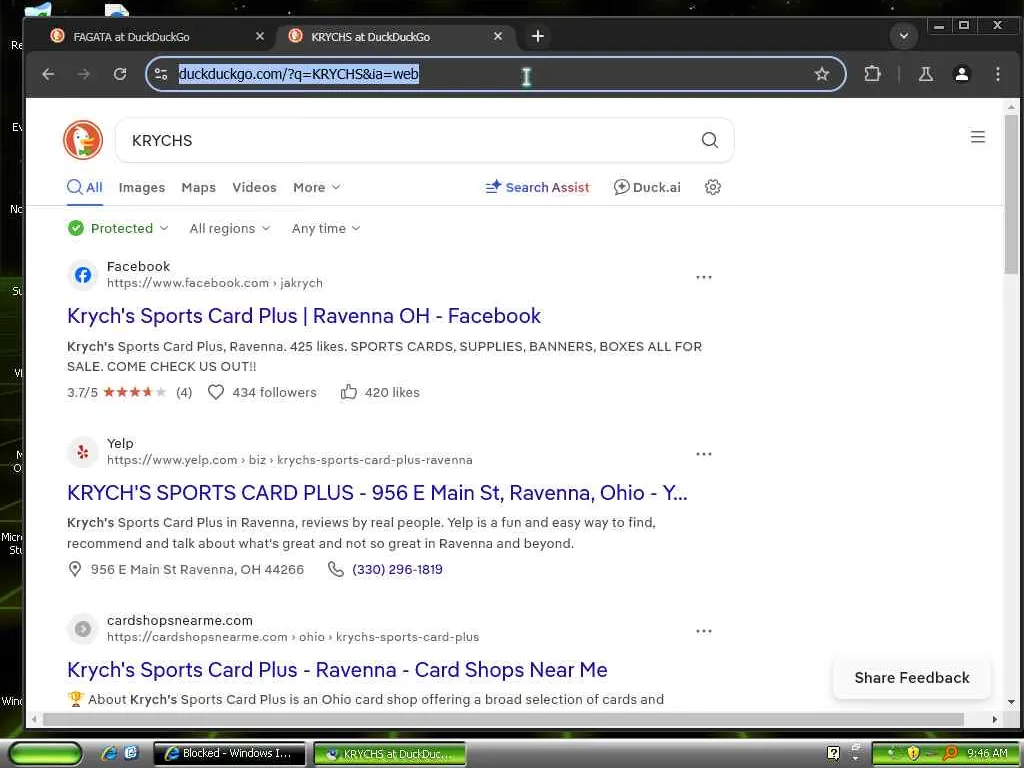The width and height of the screenshot is (1024, 768).
Task: Switch to Maps results
Action: point(199,187)
